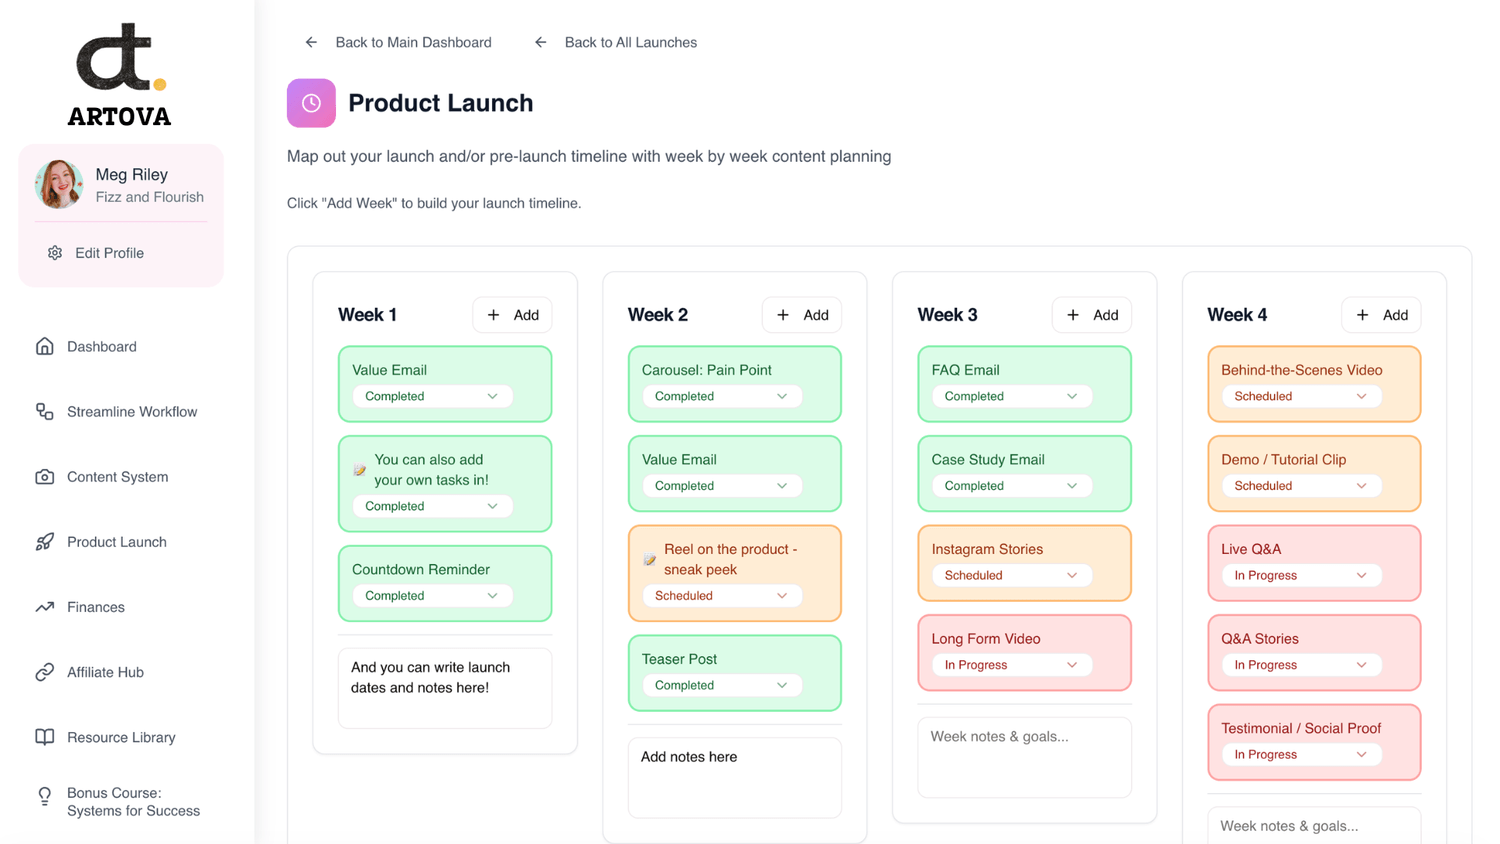
Task: Click the Edit Profile gear icon
Action: 55,253
